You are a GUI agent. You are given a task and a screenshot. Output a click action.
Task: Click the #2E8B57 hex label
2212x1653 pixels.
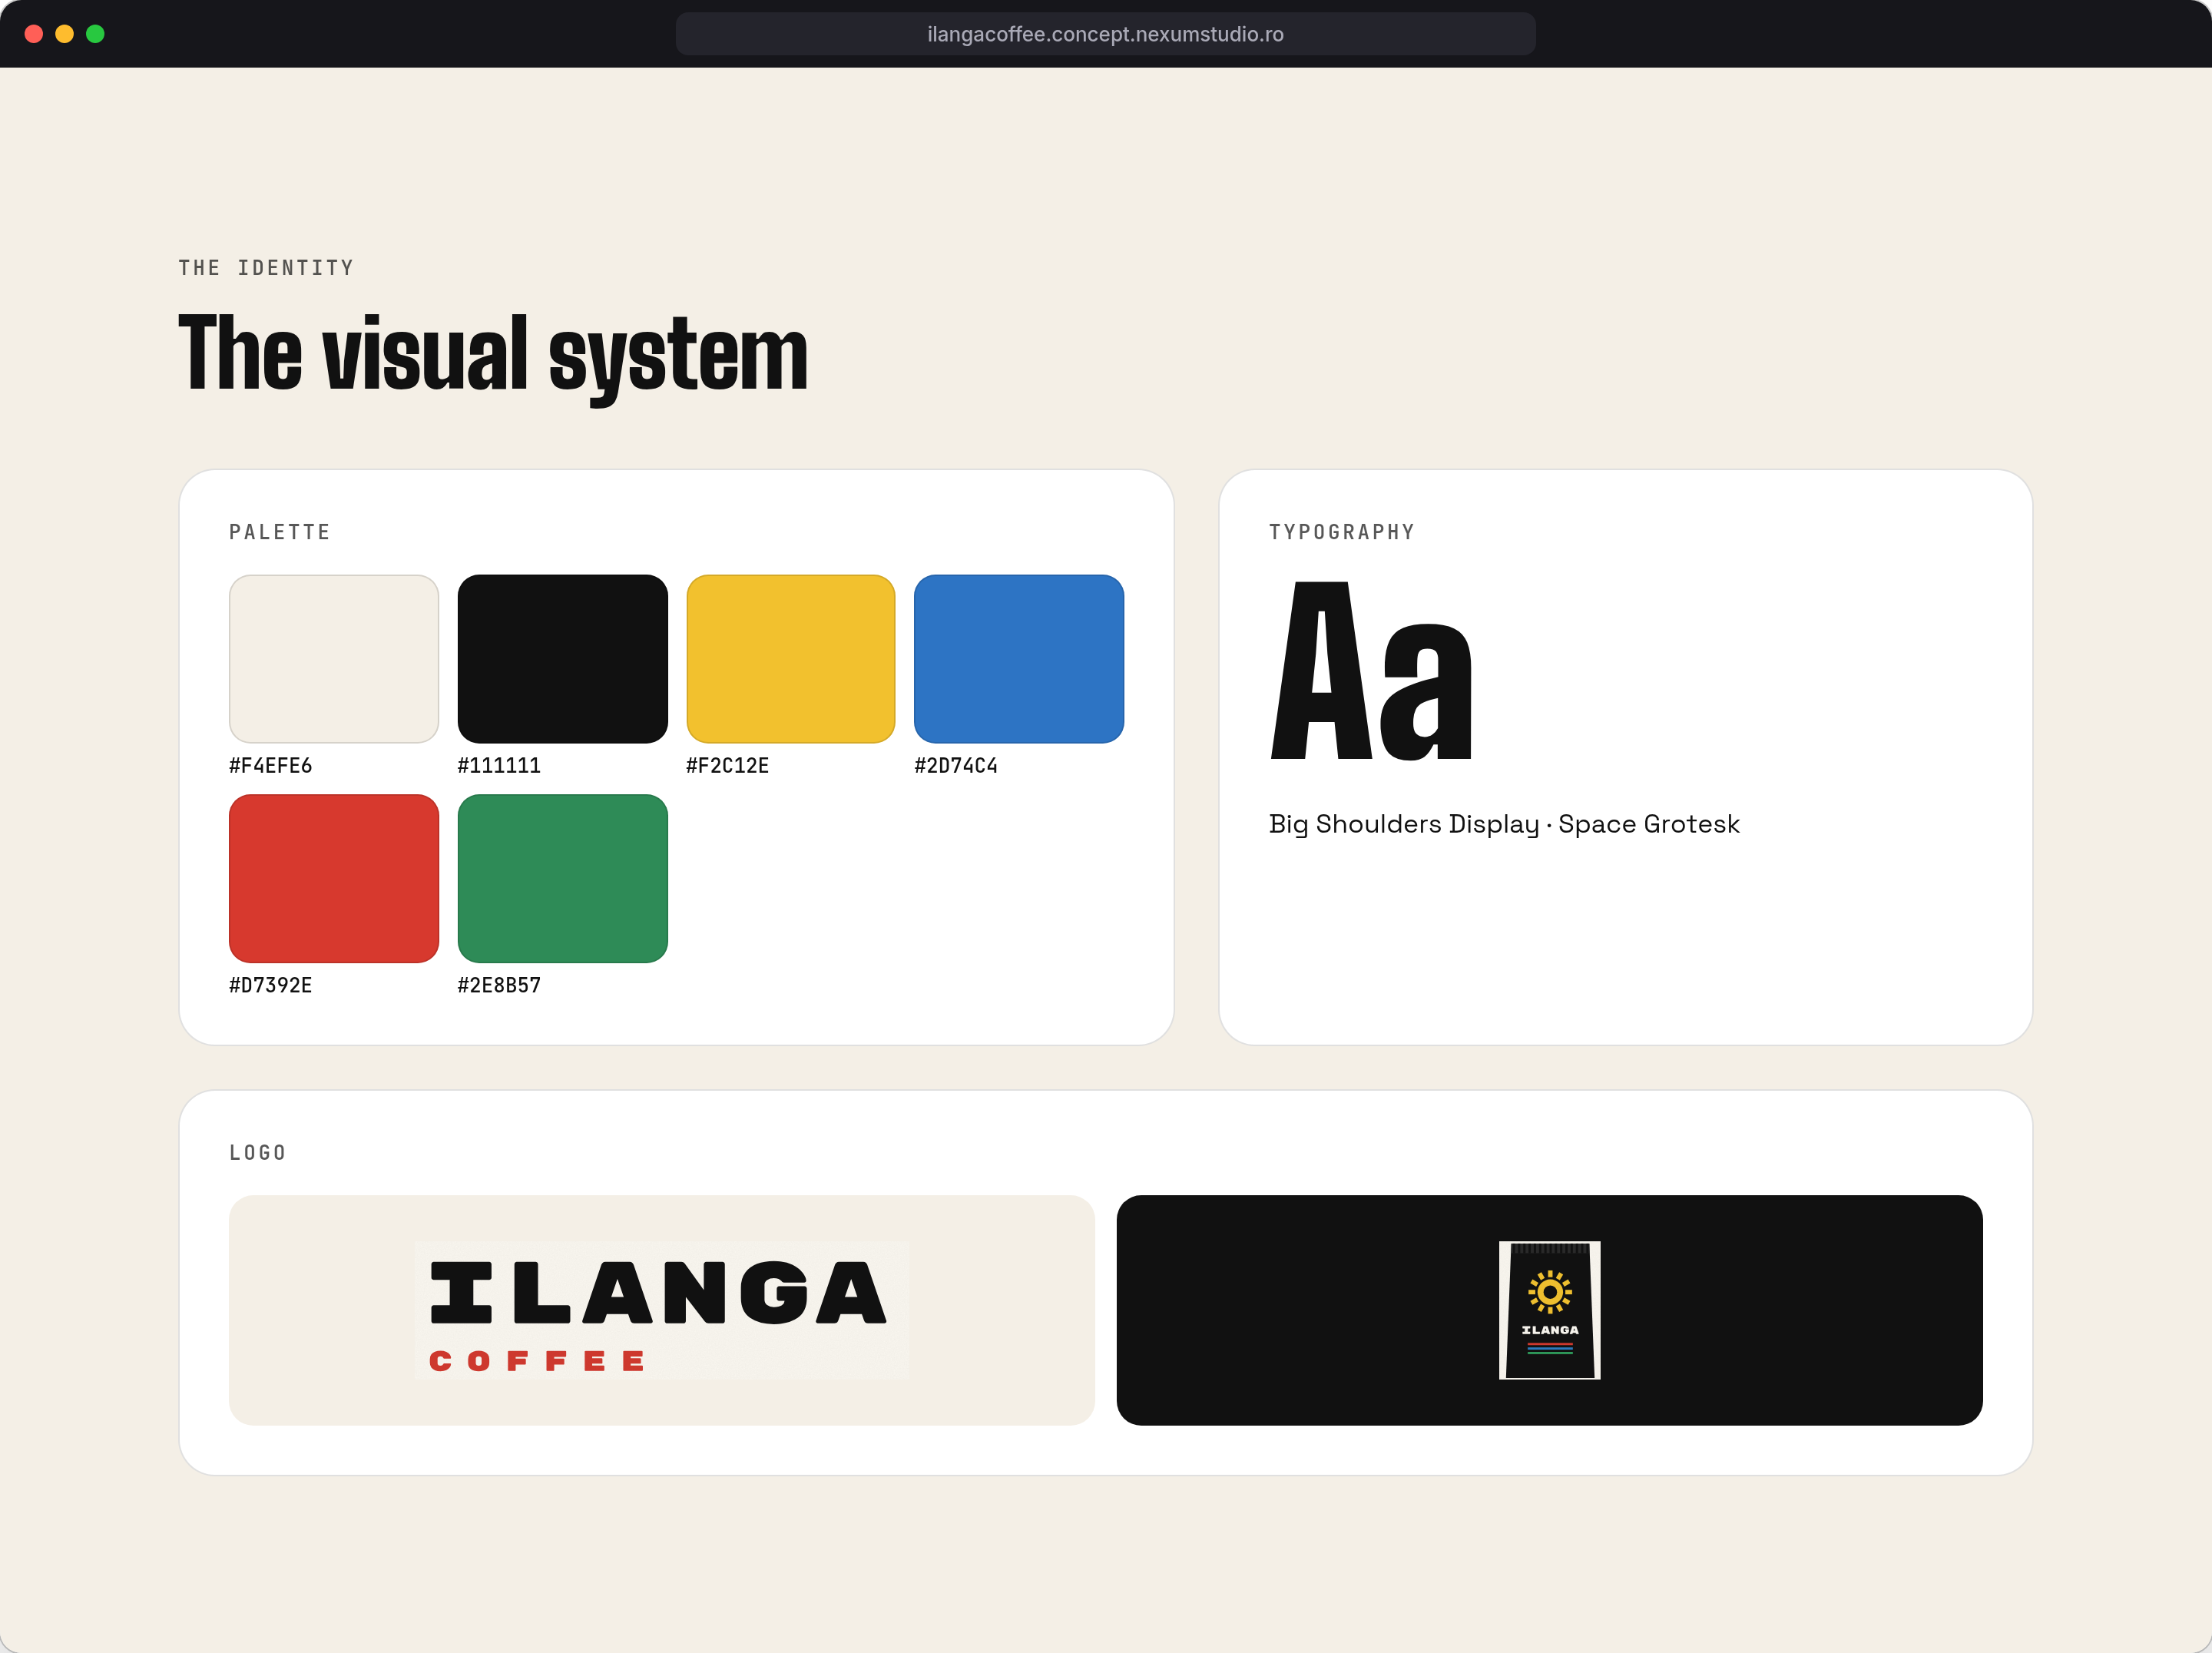[x=499, y=985]
